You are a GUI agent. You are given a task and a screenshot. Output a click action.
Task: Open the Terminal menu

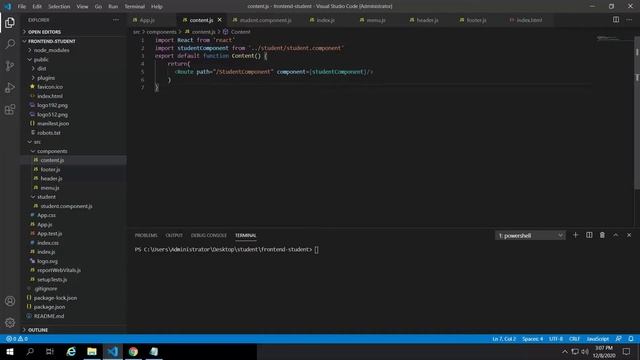pos(135,7)
